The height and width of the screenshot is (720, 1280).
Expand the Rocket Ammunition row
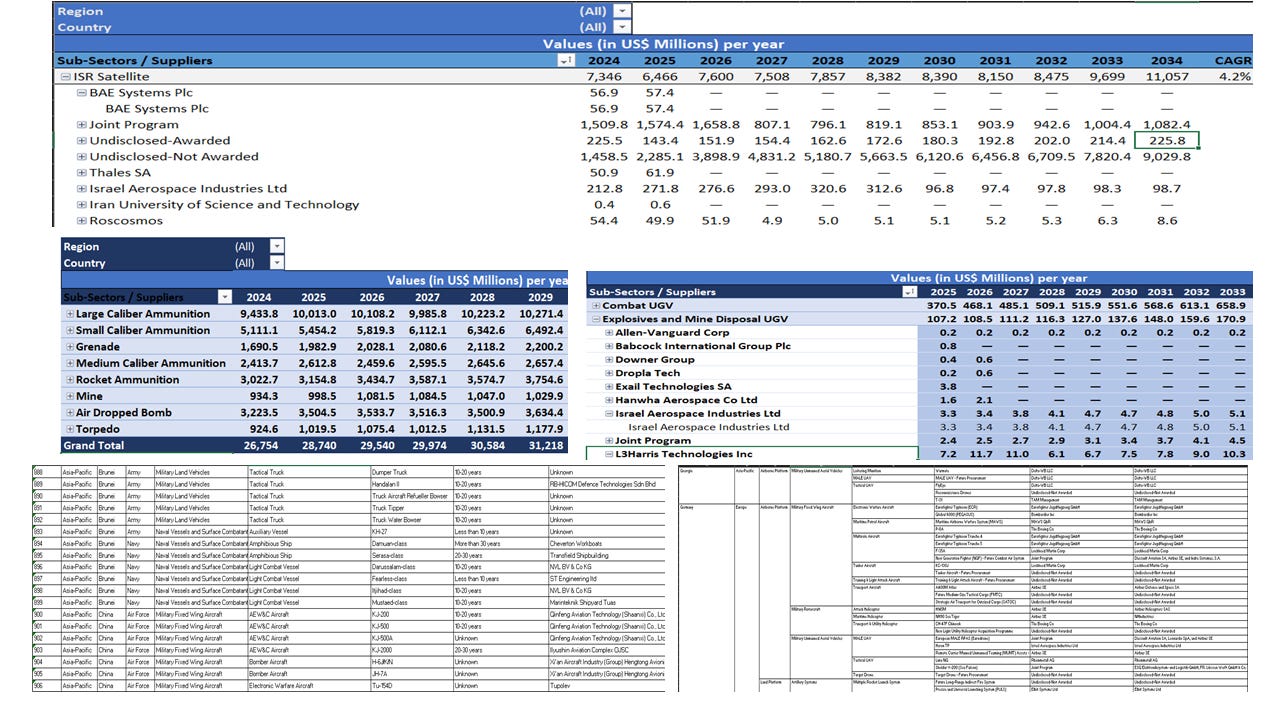(x=70, y=380)
